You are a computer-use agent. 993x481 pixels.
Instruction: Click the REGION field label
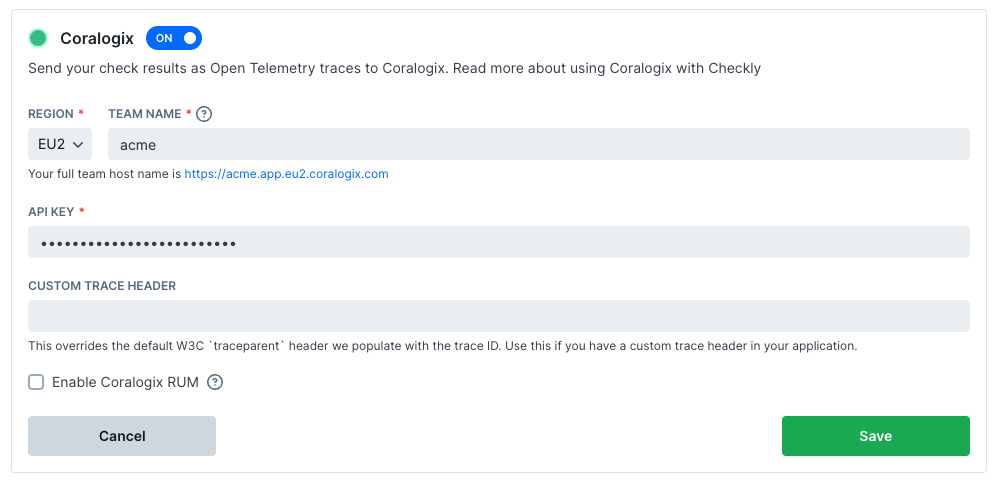(51, 114)
